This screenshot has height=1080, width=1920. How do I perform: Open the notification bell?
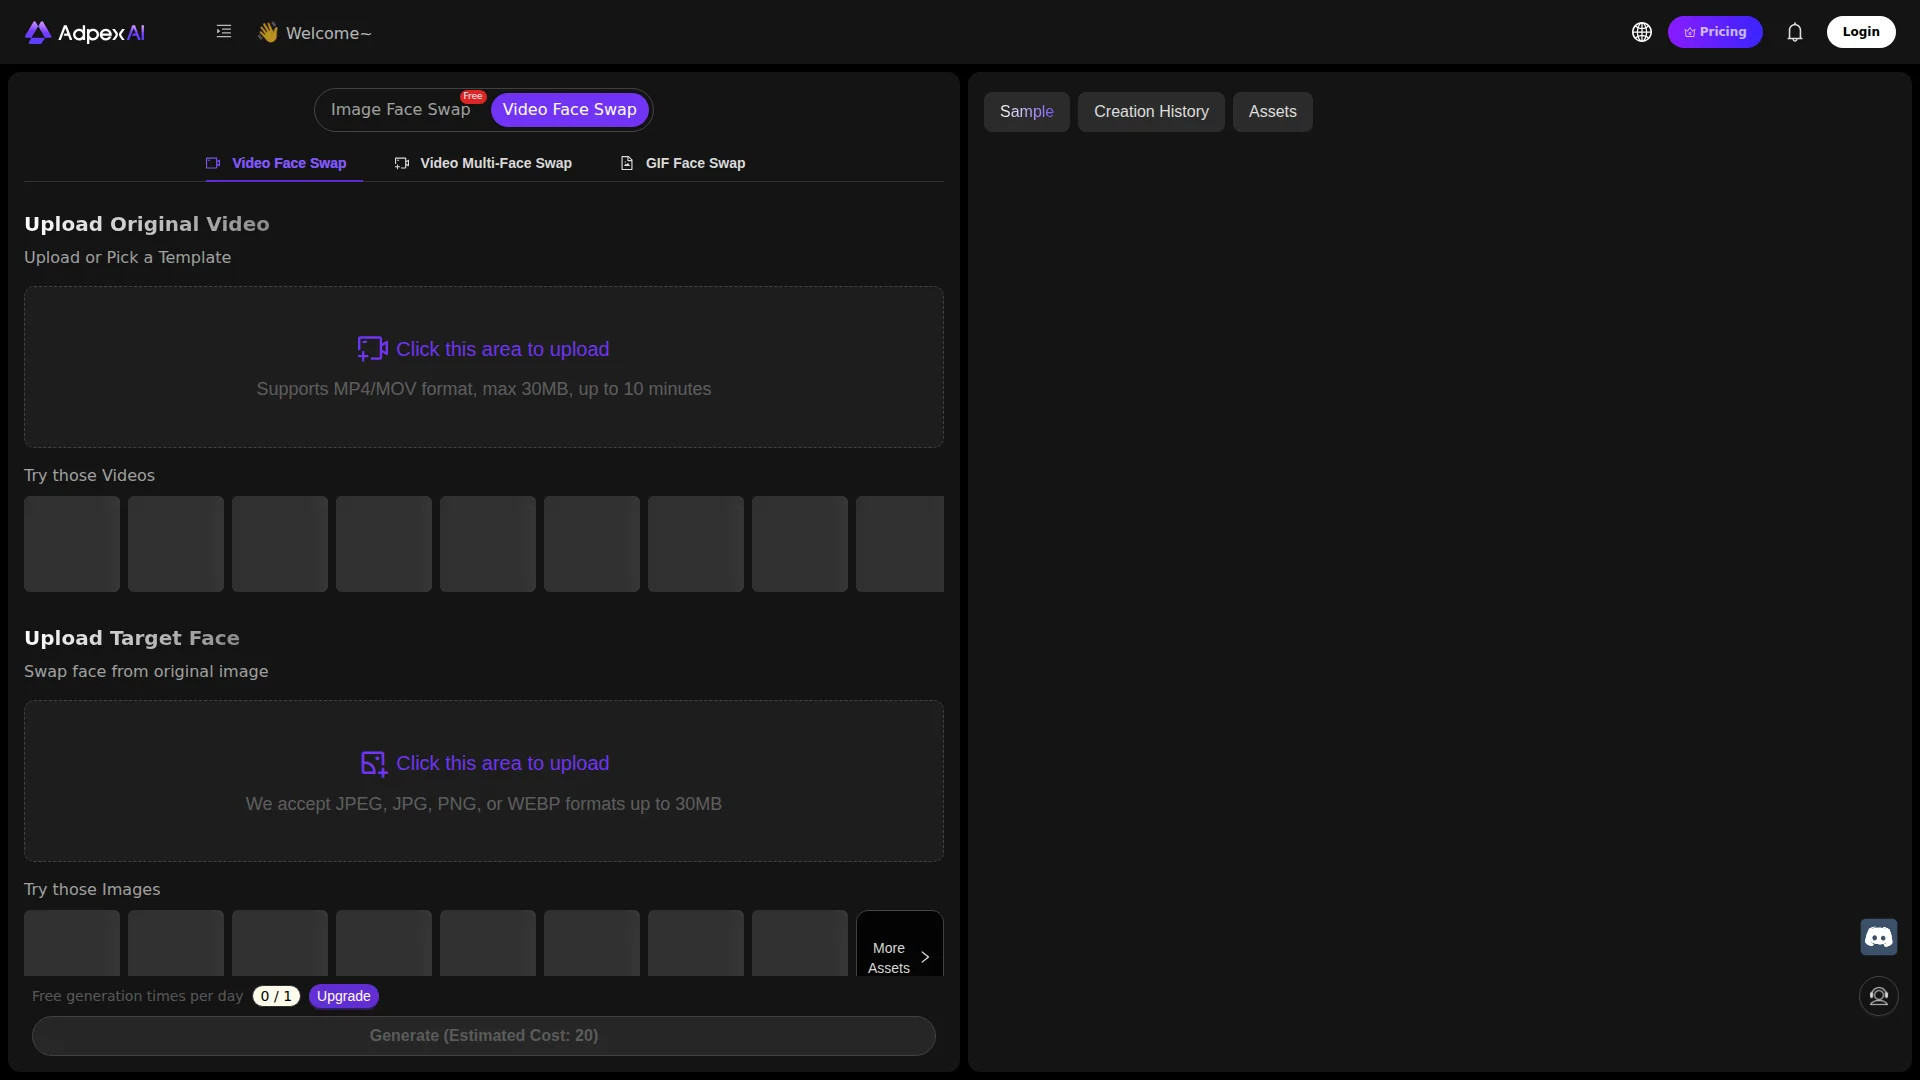pos(1795,32)
